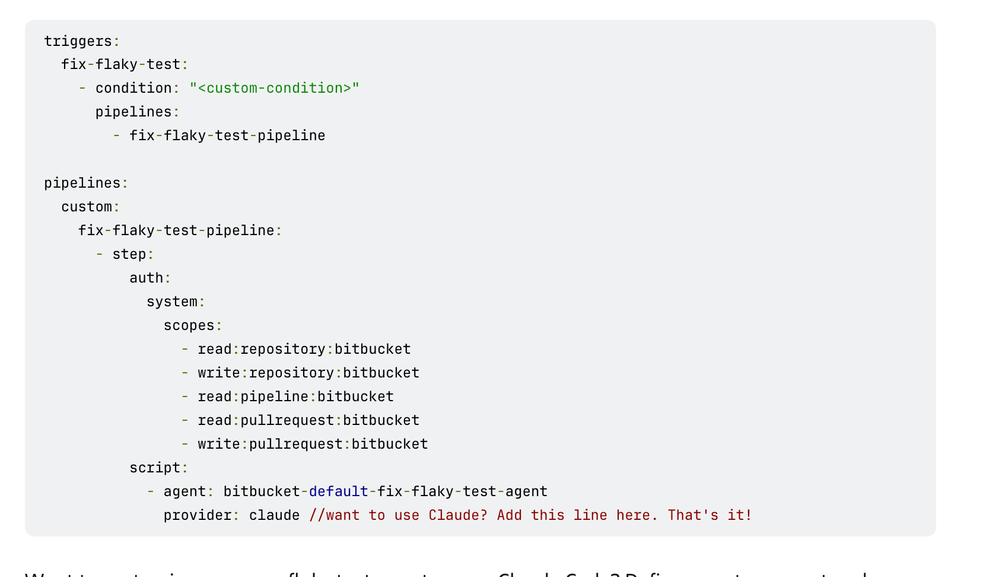Image resolution: width=999 pixels, height=577 pixels.
Task: Click 'read:pullrequest:bitbucket' scope entry
Action: coord(308,420)
